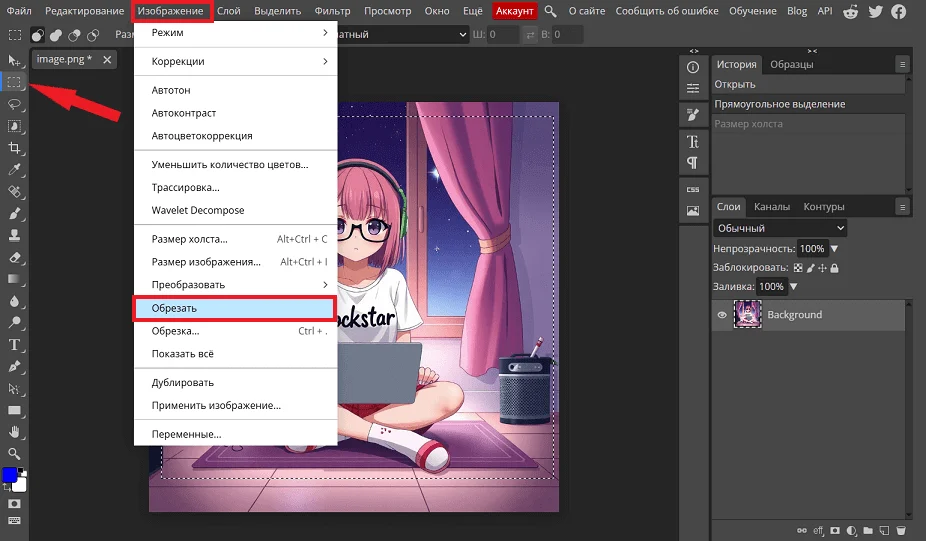
Task: Select the Hand pan tool
Action: coord(15,432)
